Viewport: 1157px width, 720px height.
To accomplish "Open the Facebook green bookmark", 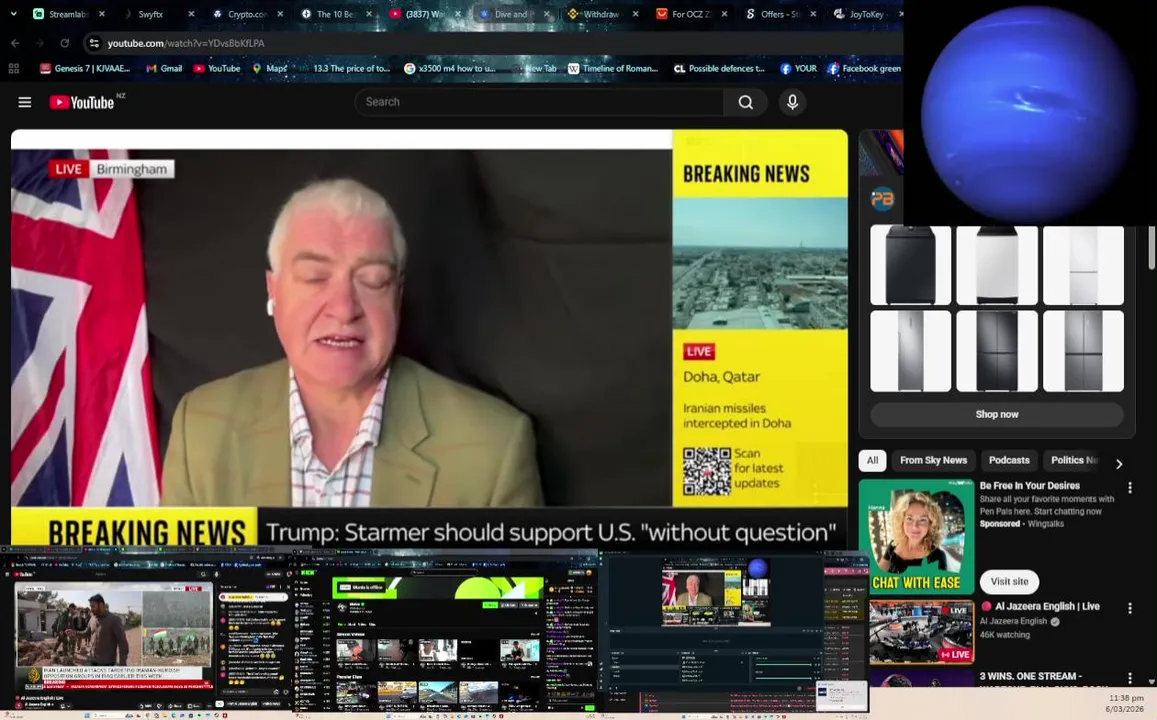I will point(864,69).
